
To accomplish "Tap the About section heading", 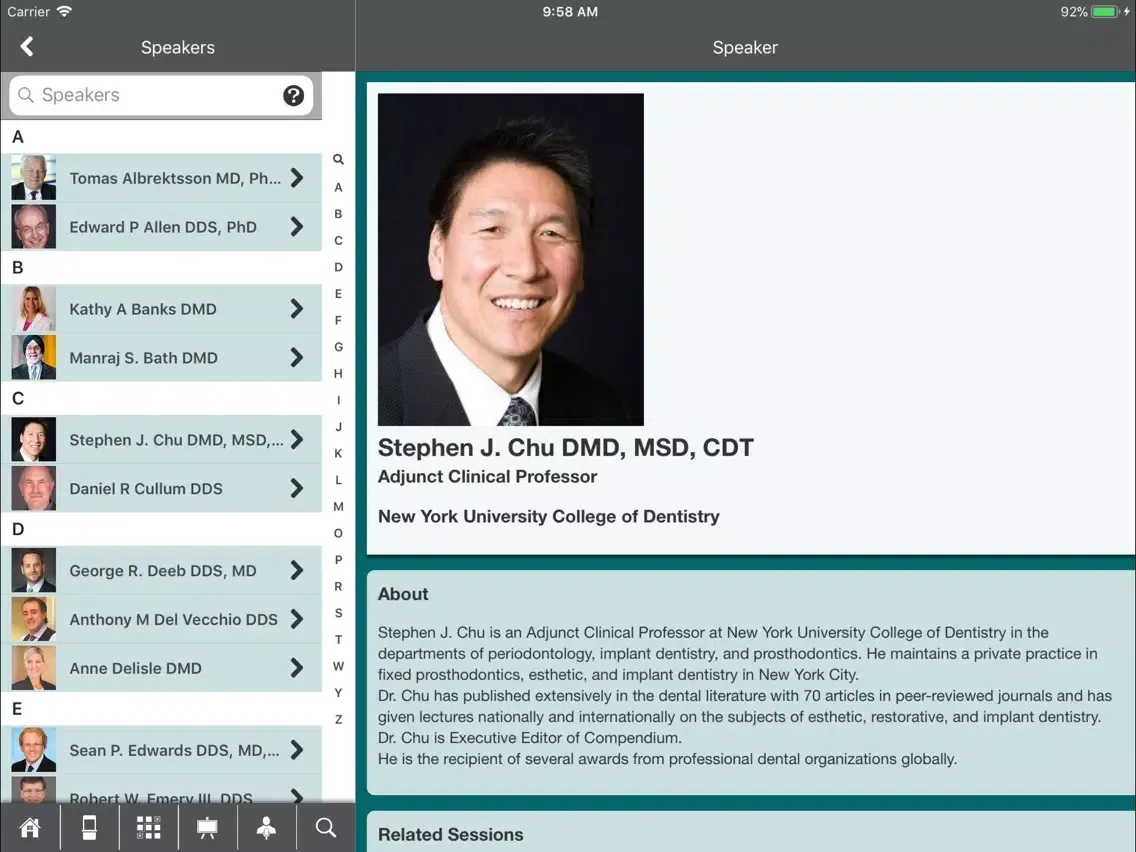I will [x=403, y=594].
